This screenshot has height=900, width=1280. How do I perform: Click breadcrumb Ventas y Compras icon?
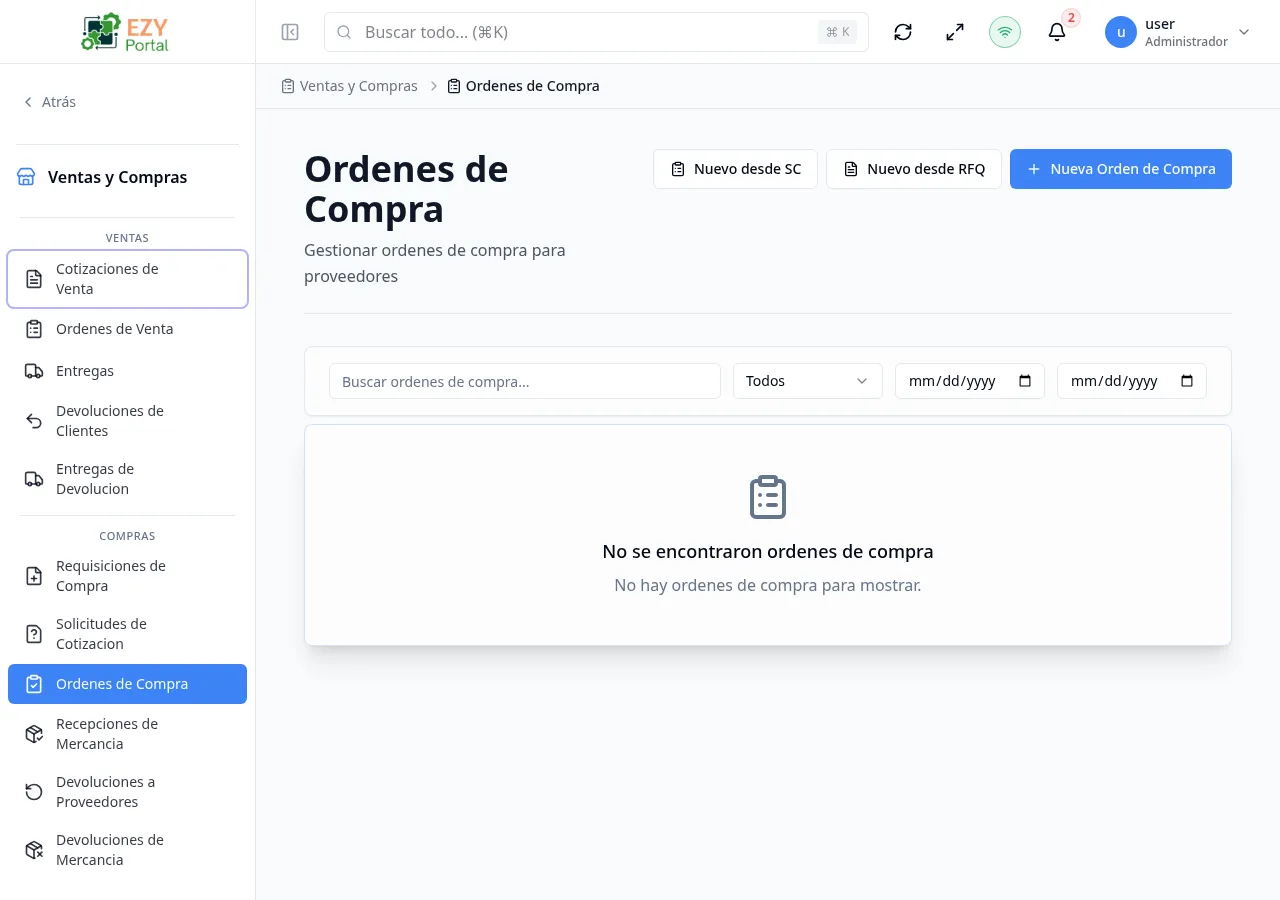(x=288, y=86)
